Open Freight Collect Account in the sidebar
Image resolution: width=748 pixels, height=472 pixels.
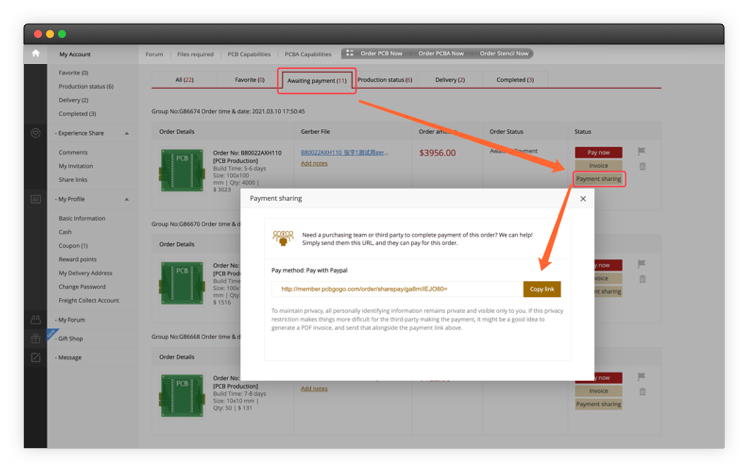(89, 300)
